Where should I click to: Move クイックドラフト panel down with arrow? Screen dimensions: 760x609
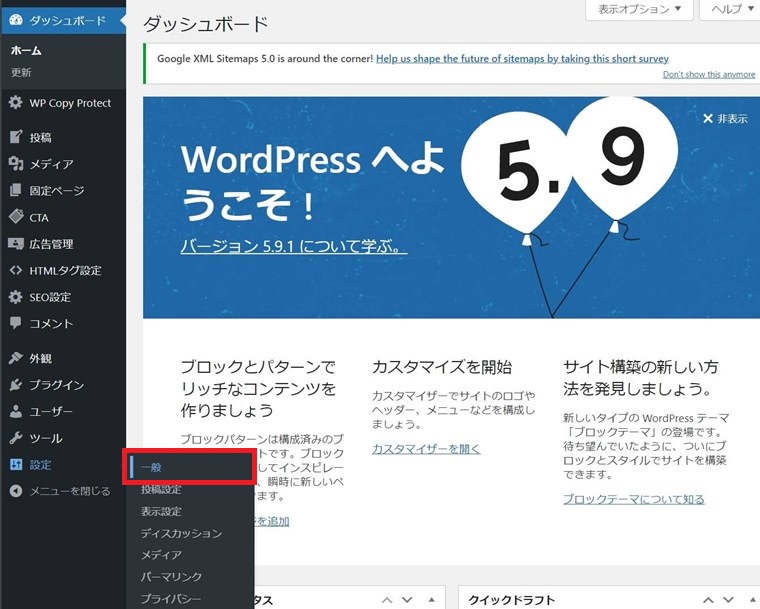tap(728, 600)
